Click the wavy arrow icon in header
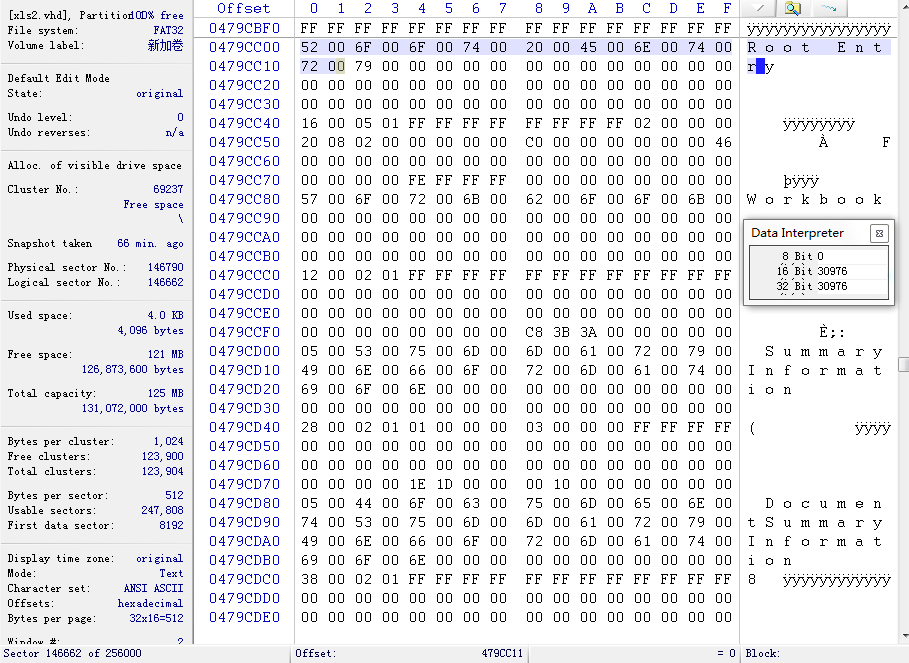 828,8
